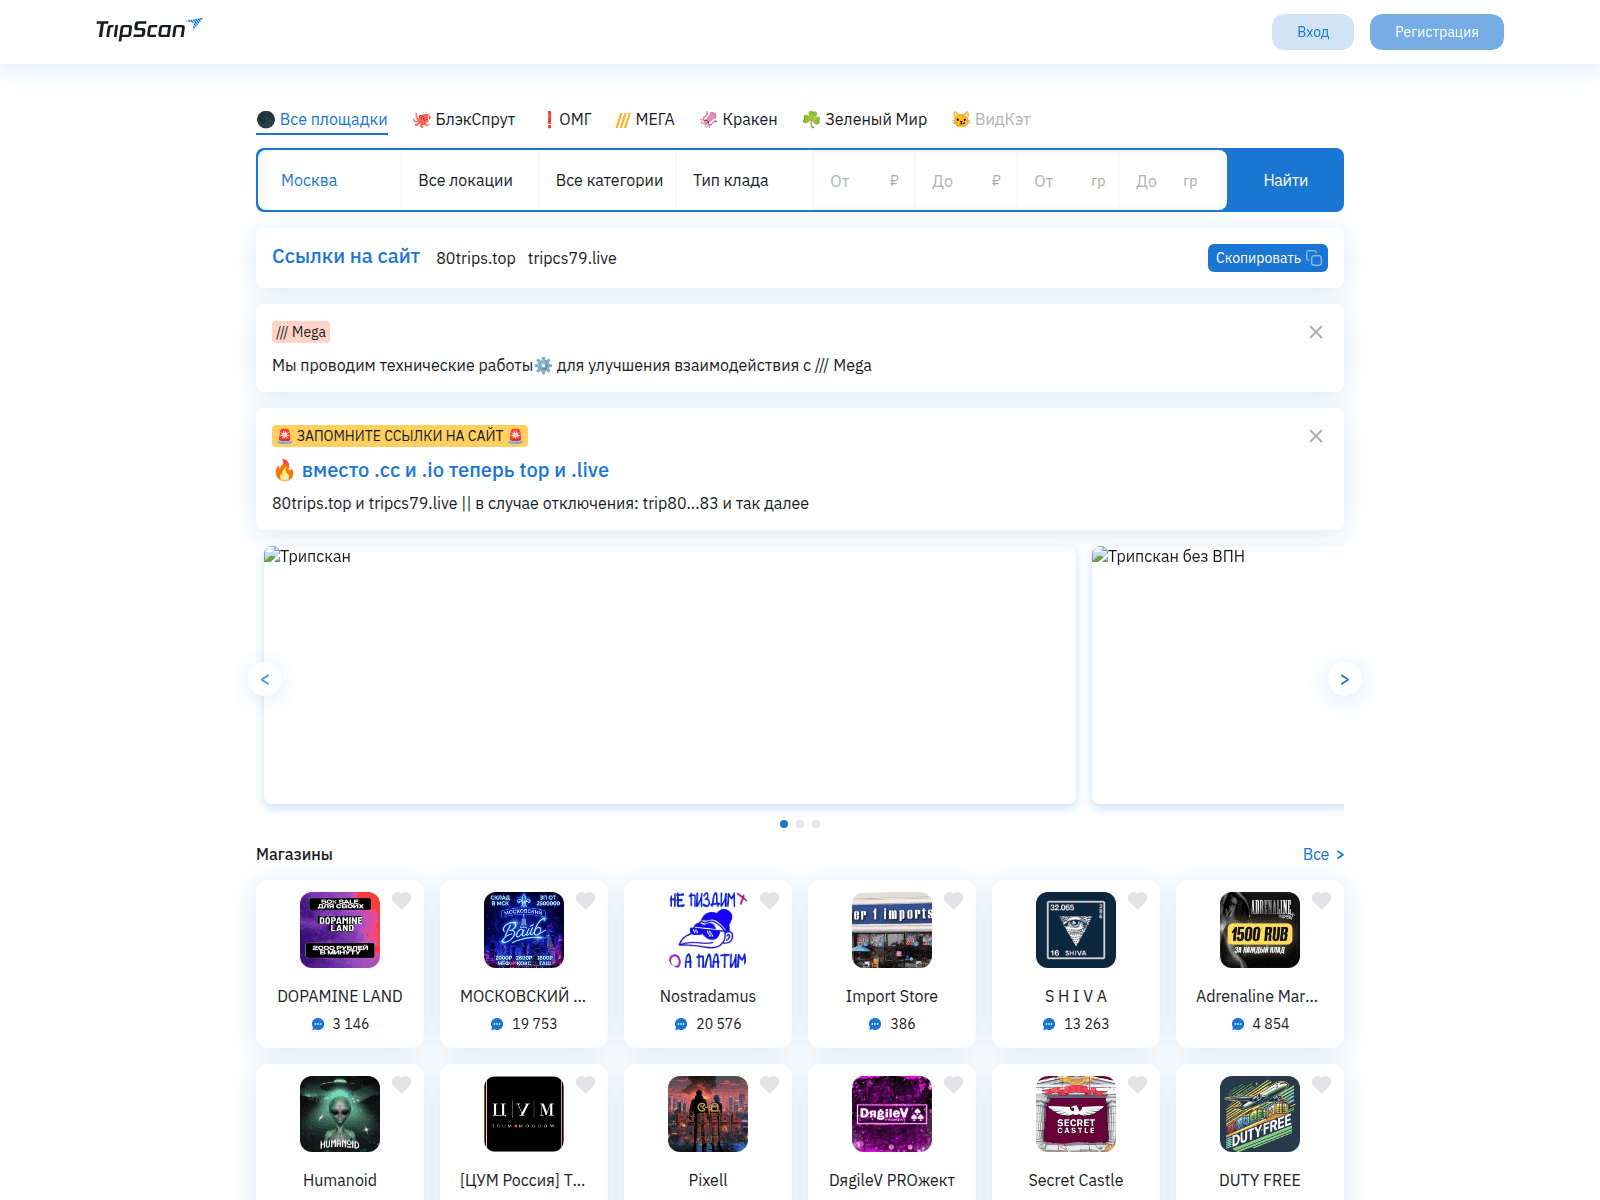
Task: Open the Все shops link
Action: click(x=1323, y=854)
